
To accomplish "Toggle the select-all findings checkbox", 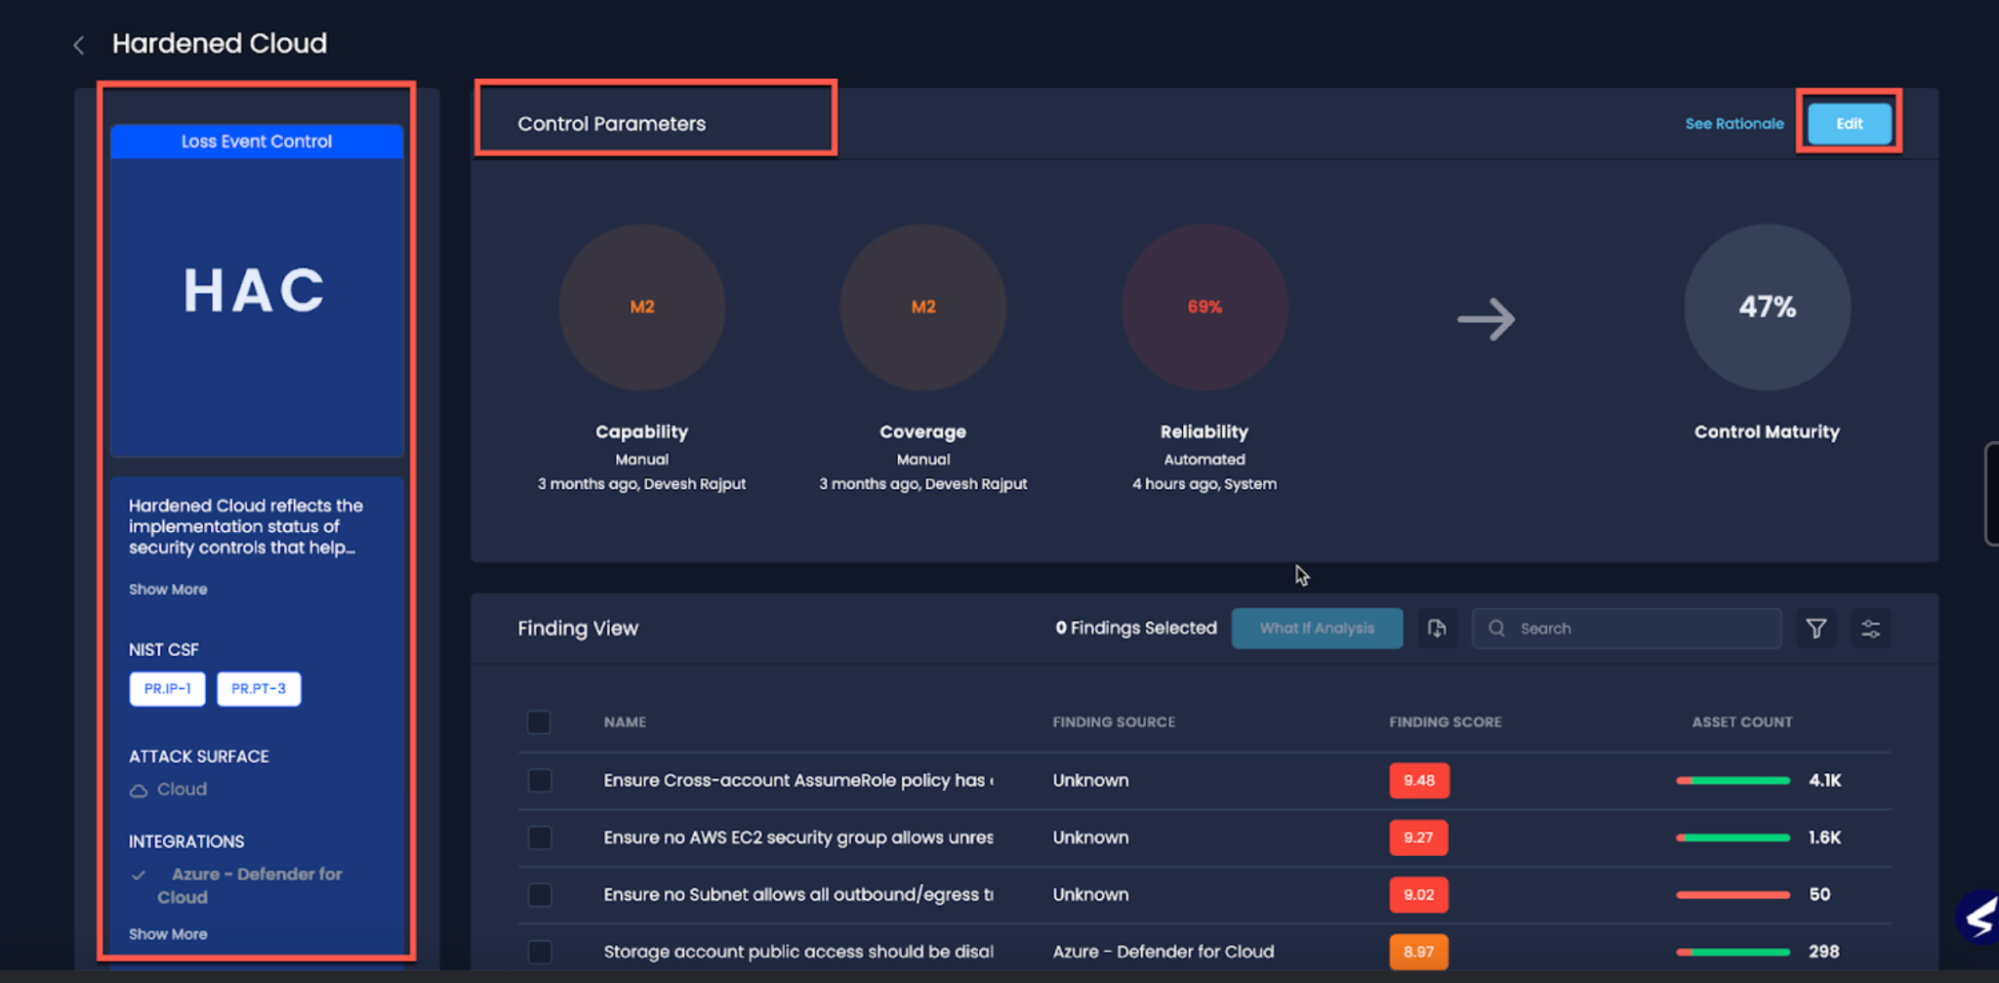I will (539, 722).
